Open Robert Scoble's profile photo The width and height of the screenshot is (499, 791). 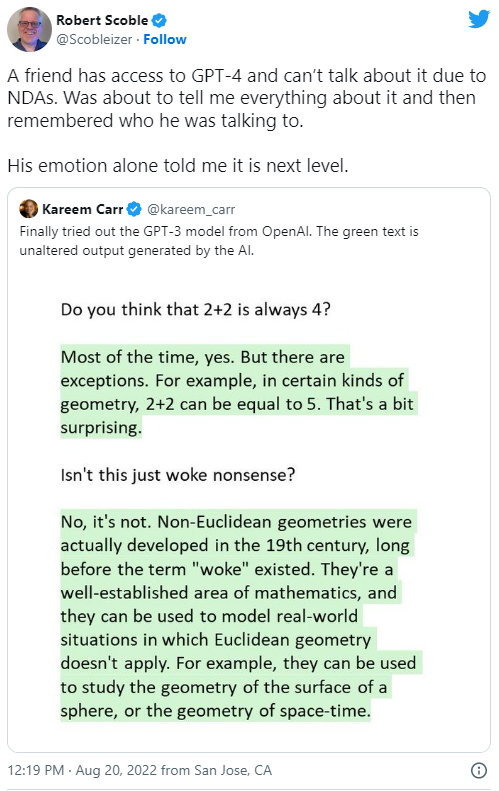[x=29, y=29]
